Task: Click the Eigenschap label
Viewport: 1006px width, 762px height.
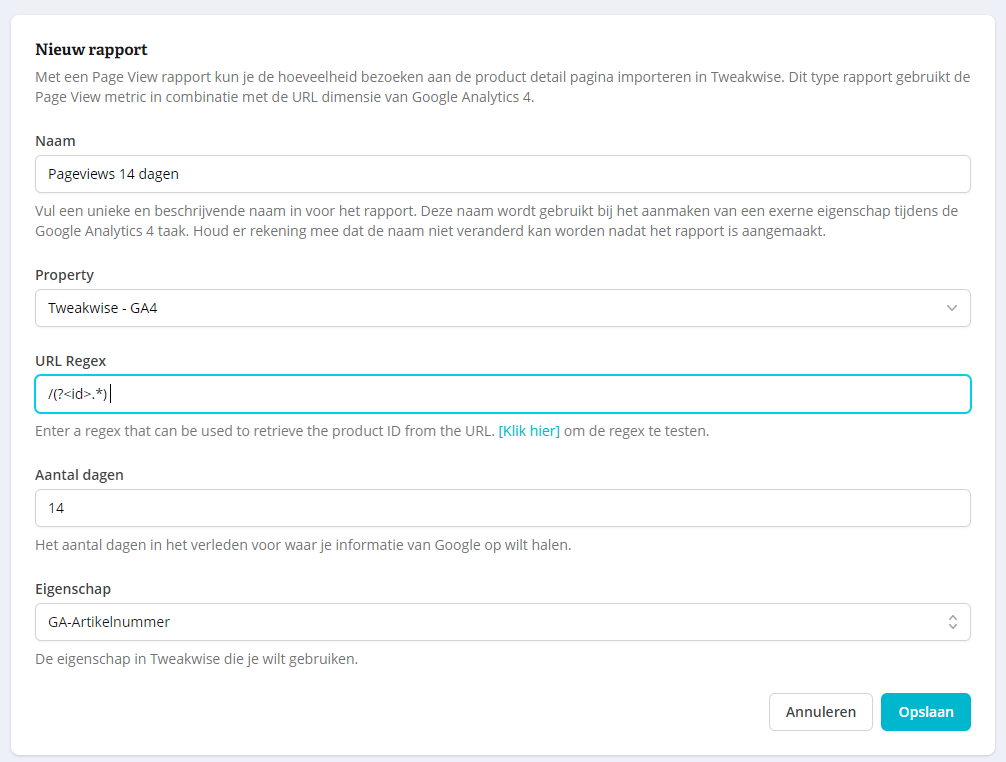Action: click(x=73, y=589)
